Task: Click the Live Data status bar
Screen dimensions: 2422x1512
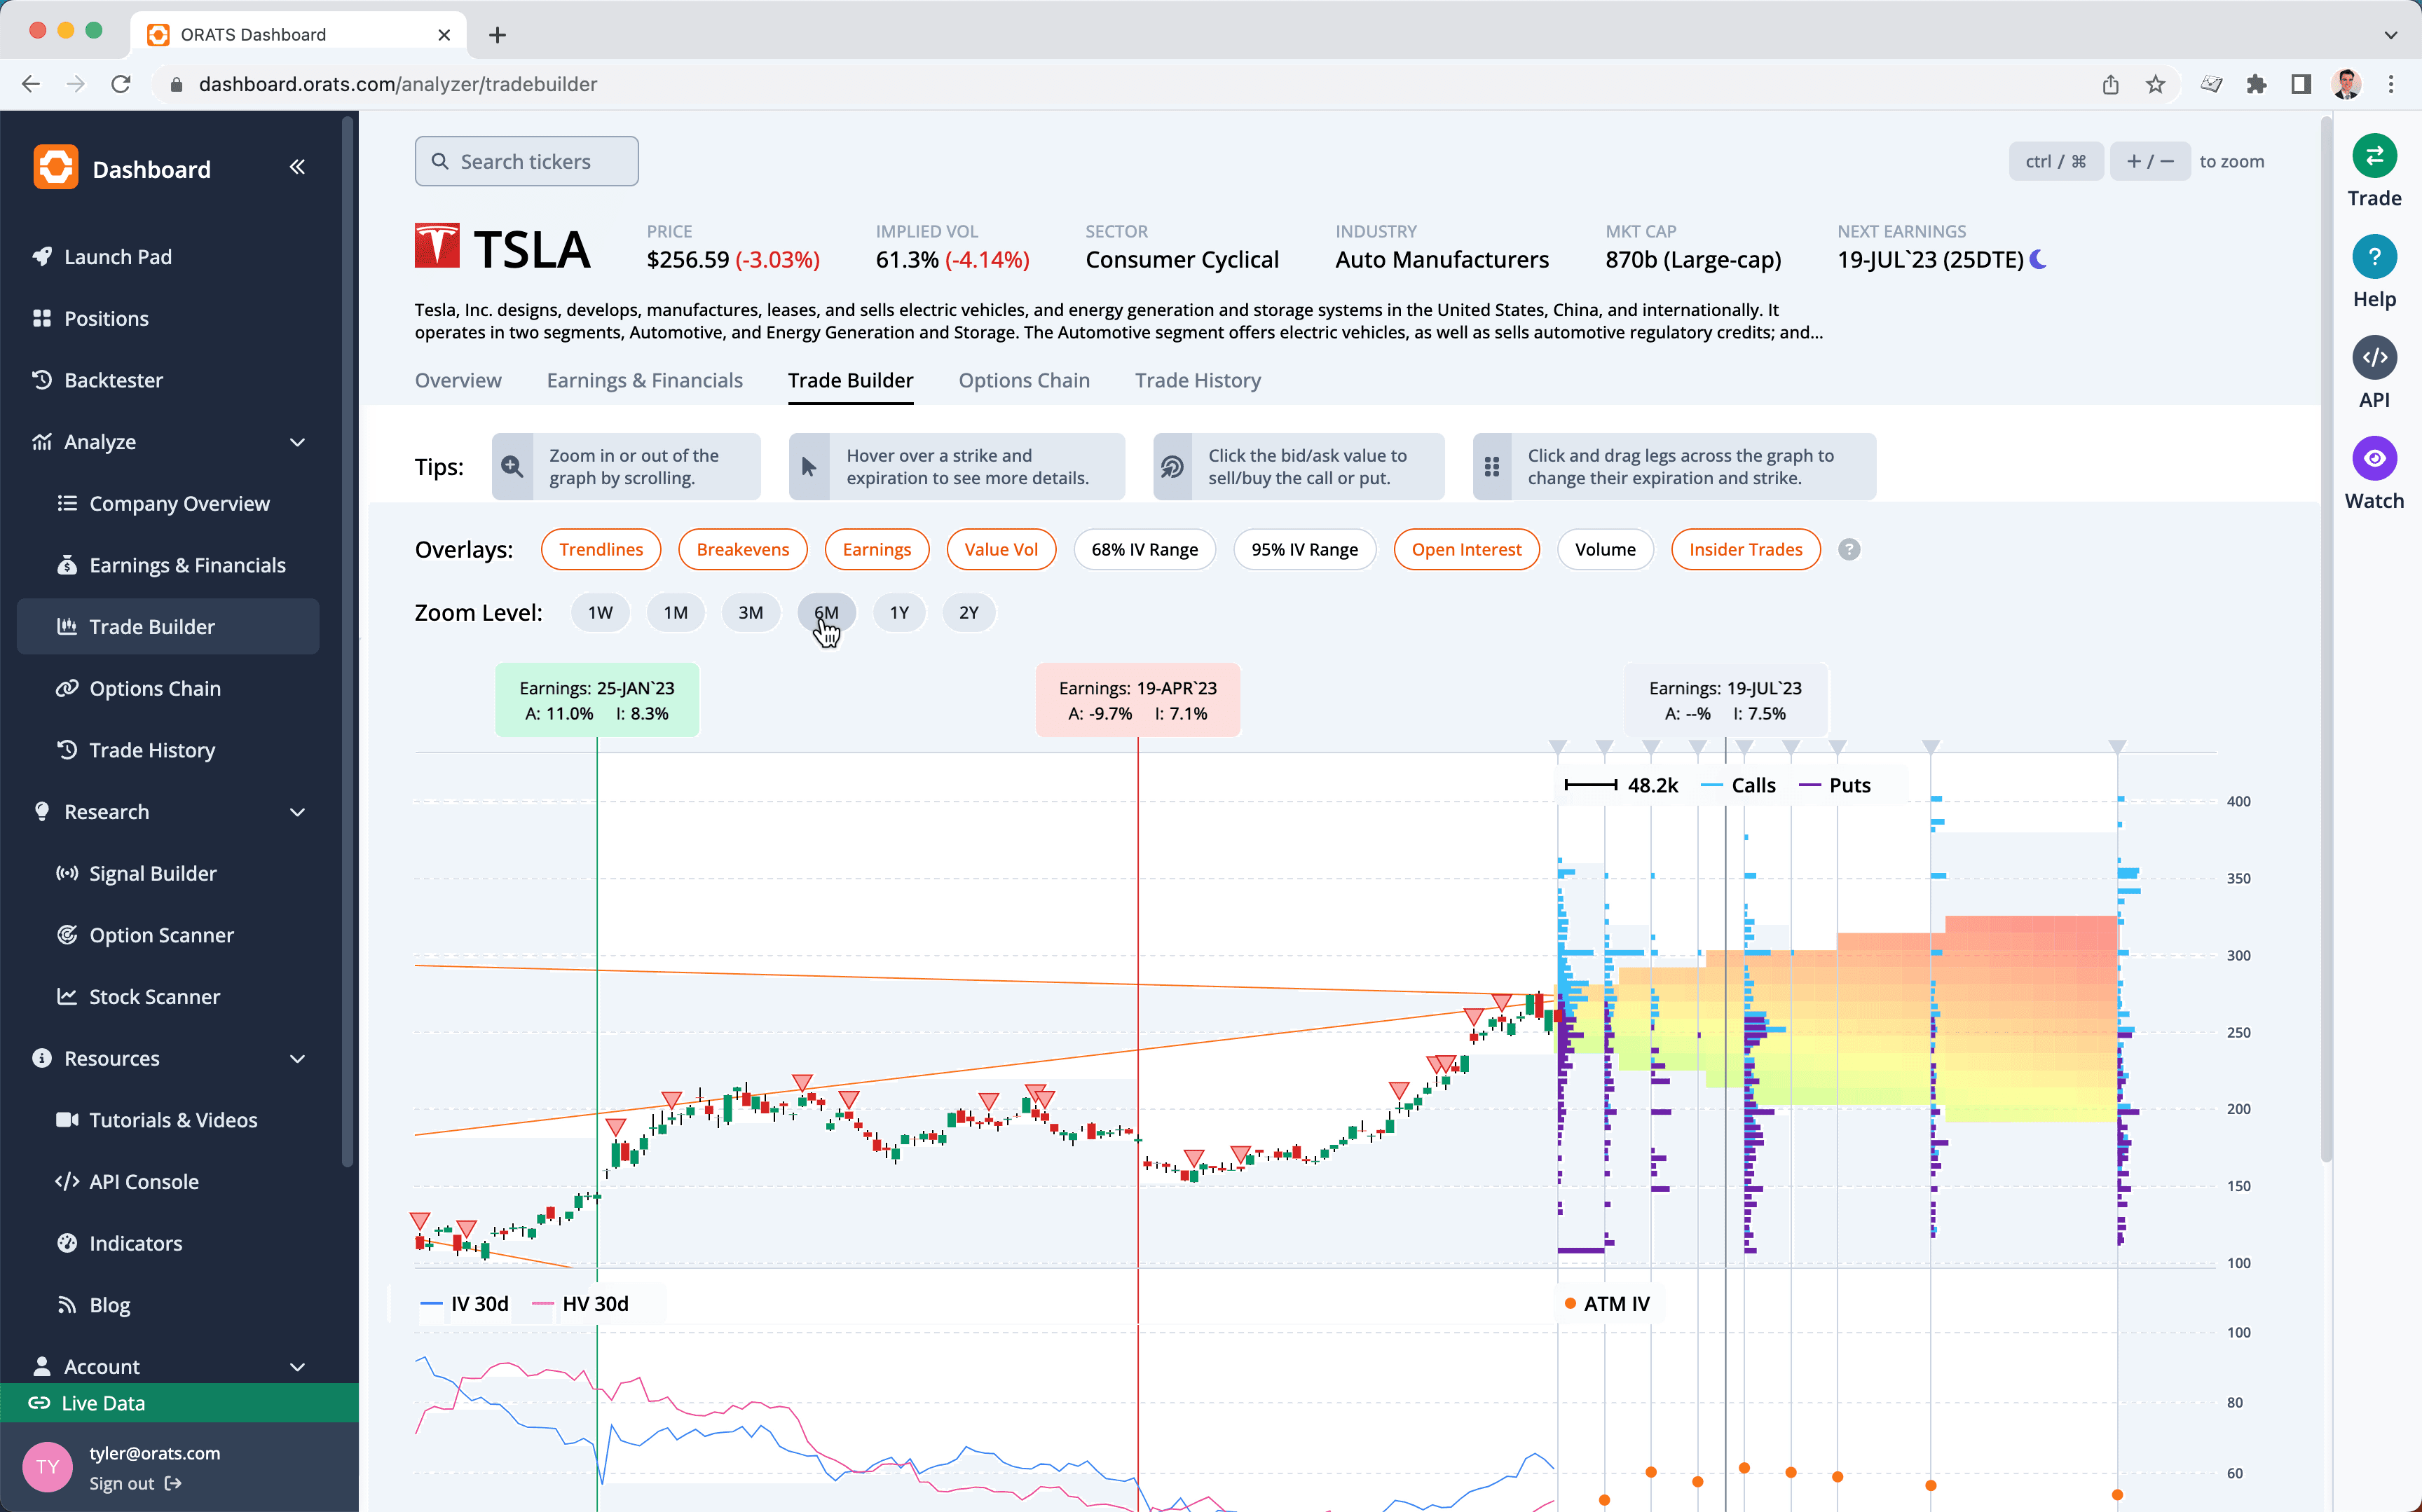Action: coord(179,1402)
